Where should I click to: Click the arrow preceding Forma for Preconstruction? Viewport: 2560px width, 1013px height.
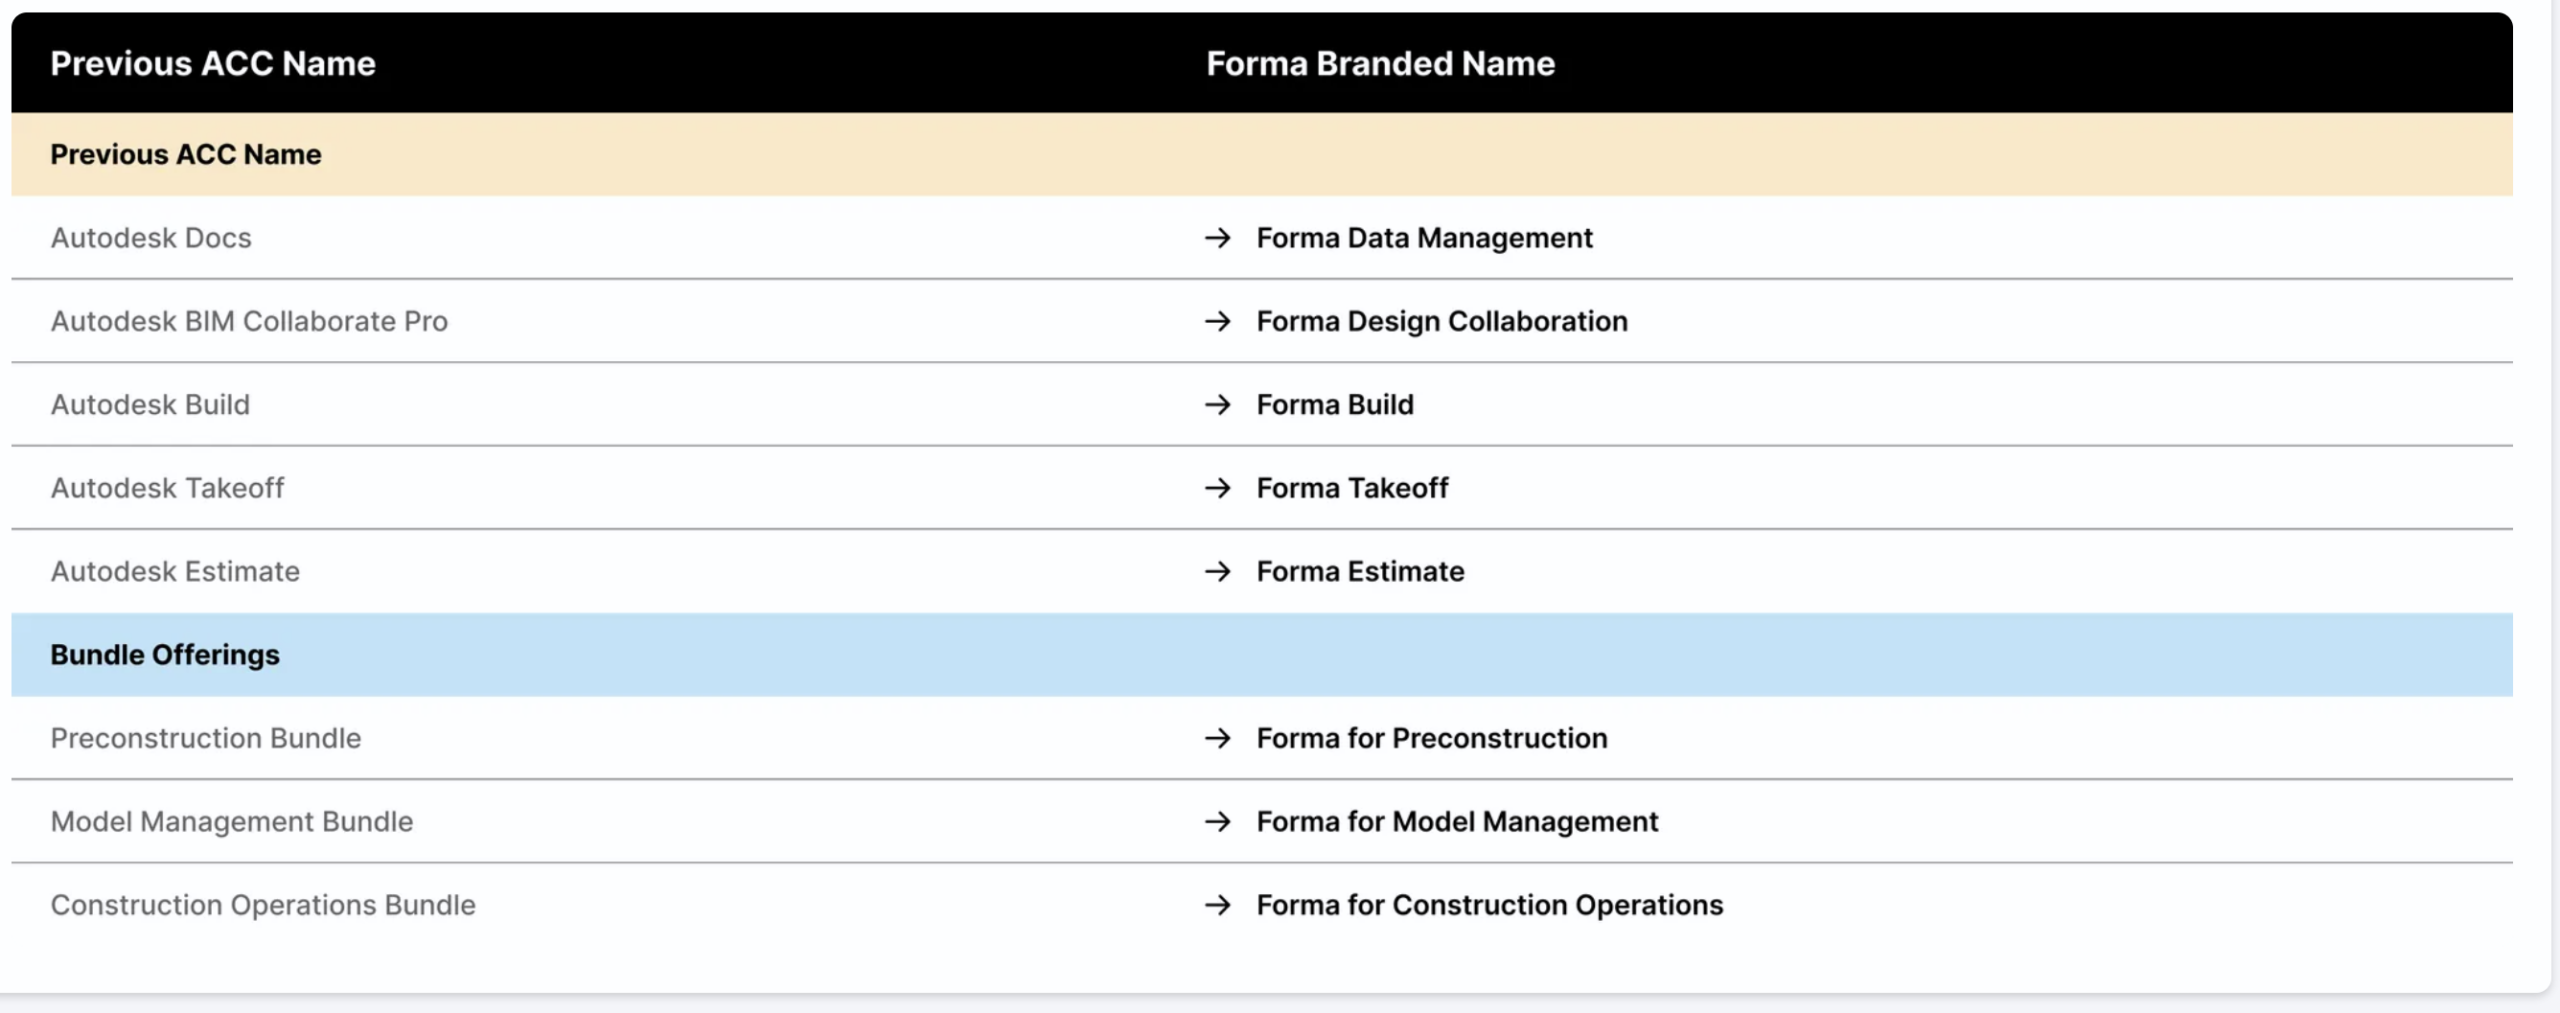point(1217,738)
